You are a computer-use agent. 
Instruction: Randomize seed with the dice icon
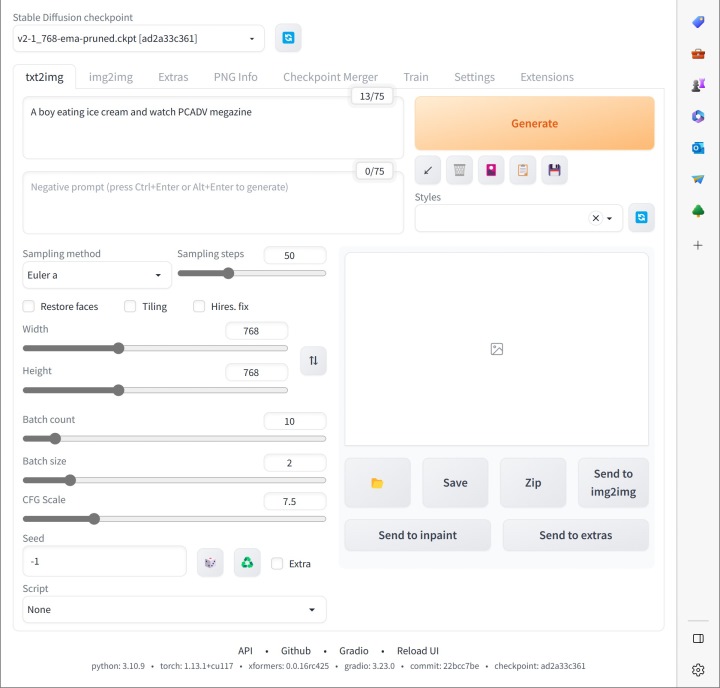210,563
